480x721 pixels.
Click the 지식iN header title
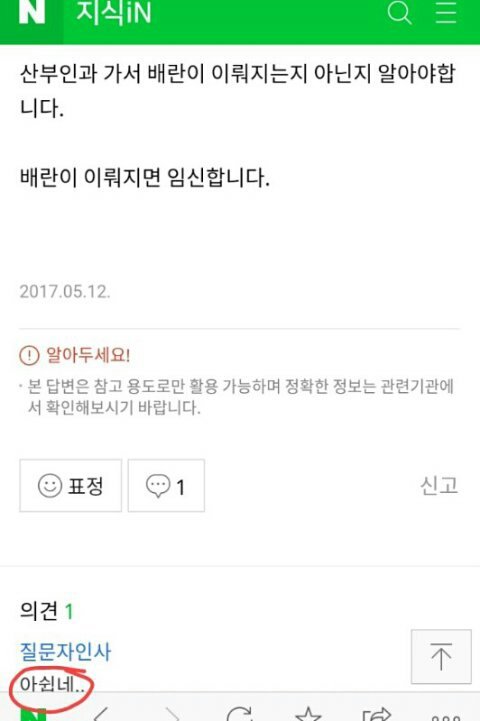[x=113, y=12]
